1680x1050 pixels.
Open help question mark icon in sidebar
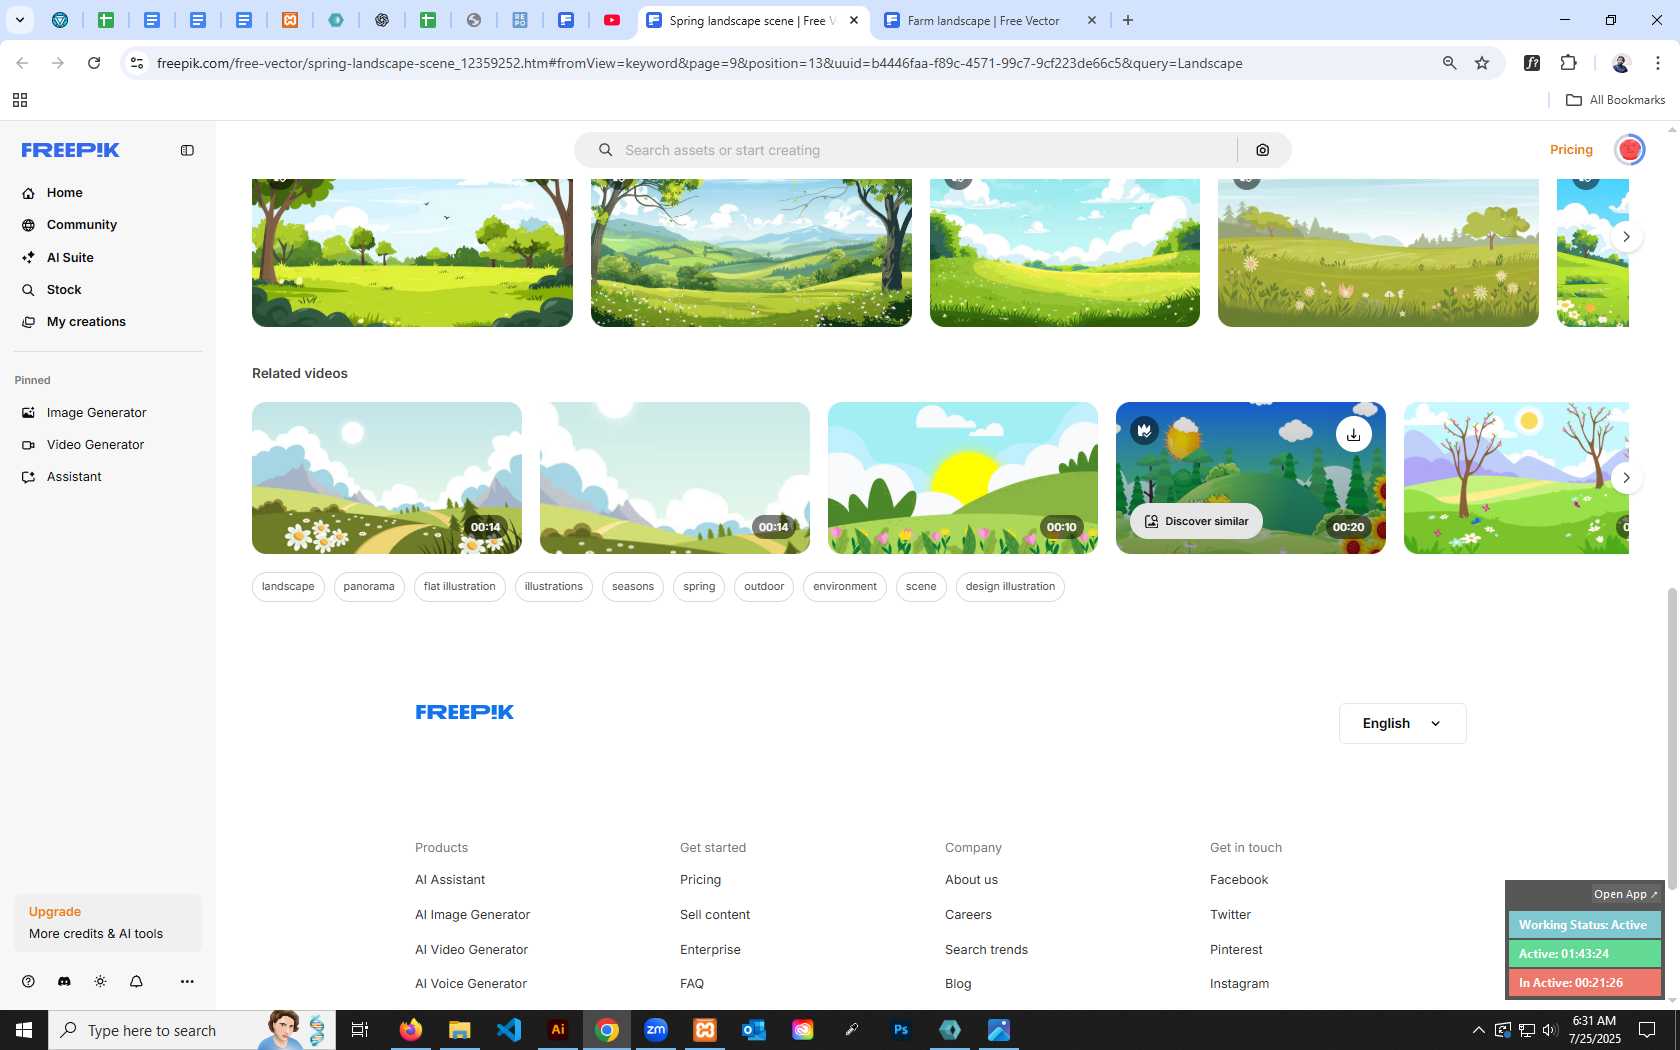28,982
